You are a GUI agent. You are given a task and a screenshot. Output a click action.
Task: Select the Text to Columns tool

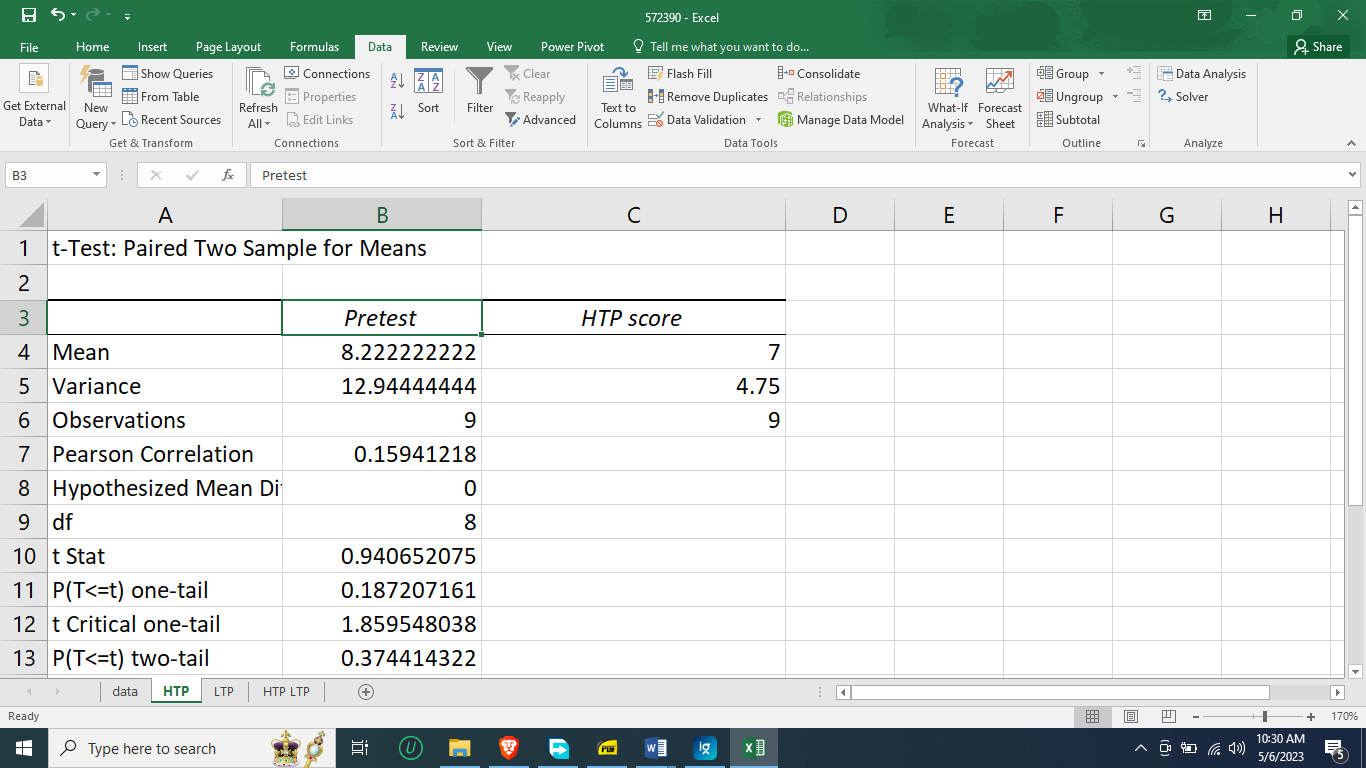617,96
